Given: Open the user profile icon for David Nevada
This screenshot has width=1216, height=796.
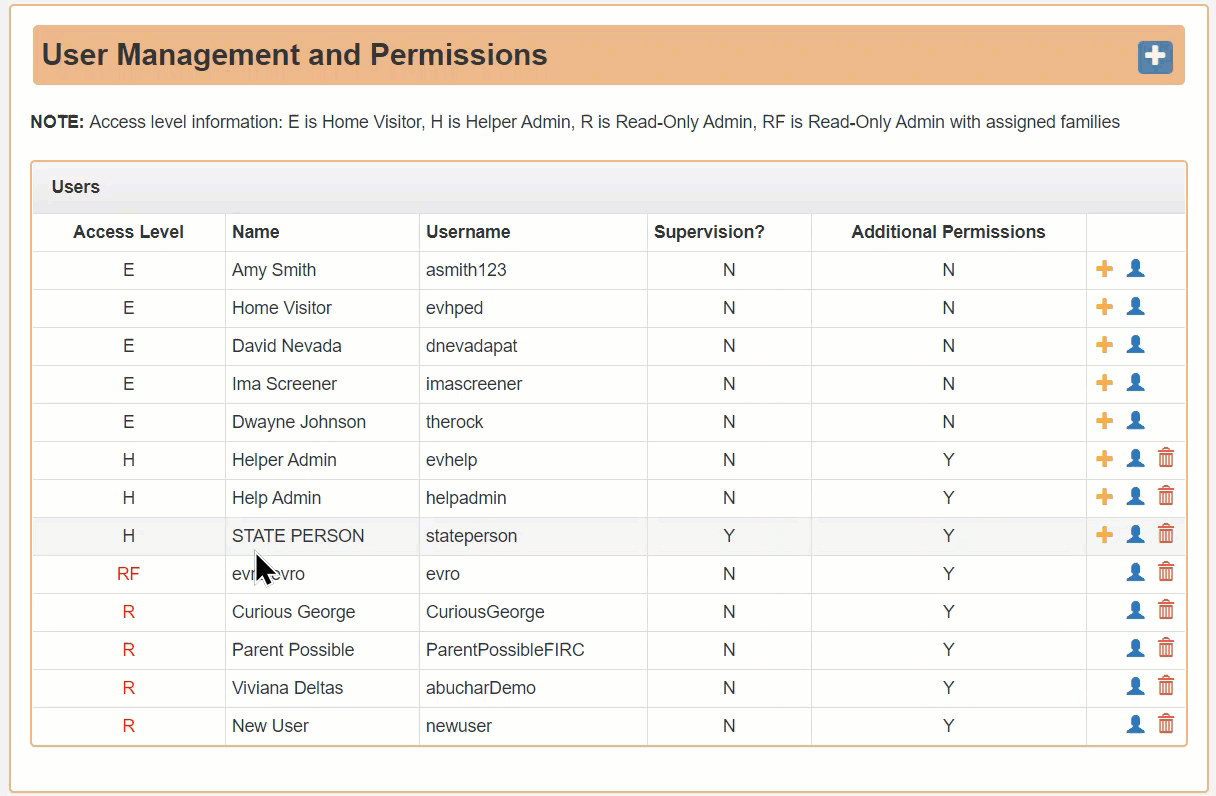Looking at the screenshot, I should tap(1135, 345).
